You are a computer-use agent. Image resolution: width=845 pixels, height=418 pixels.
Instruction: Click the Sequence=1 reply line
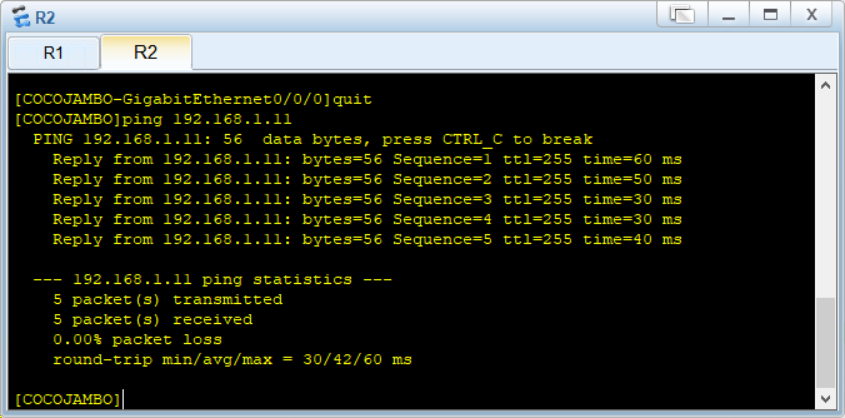[x=367, y=159]
